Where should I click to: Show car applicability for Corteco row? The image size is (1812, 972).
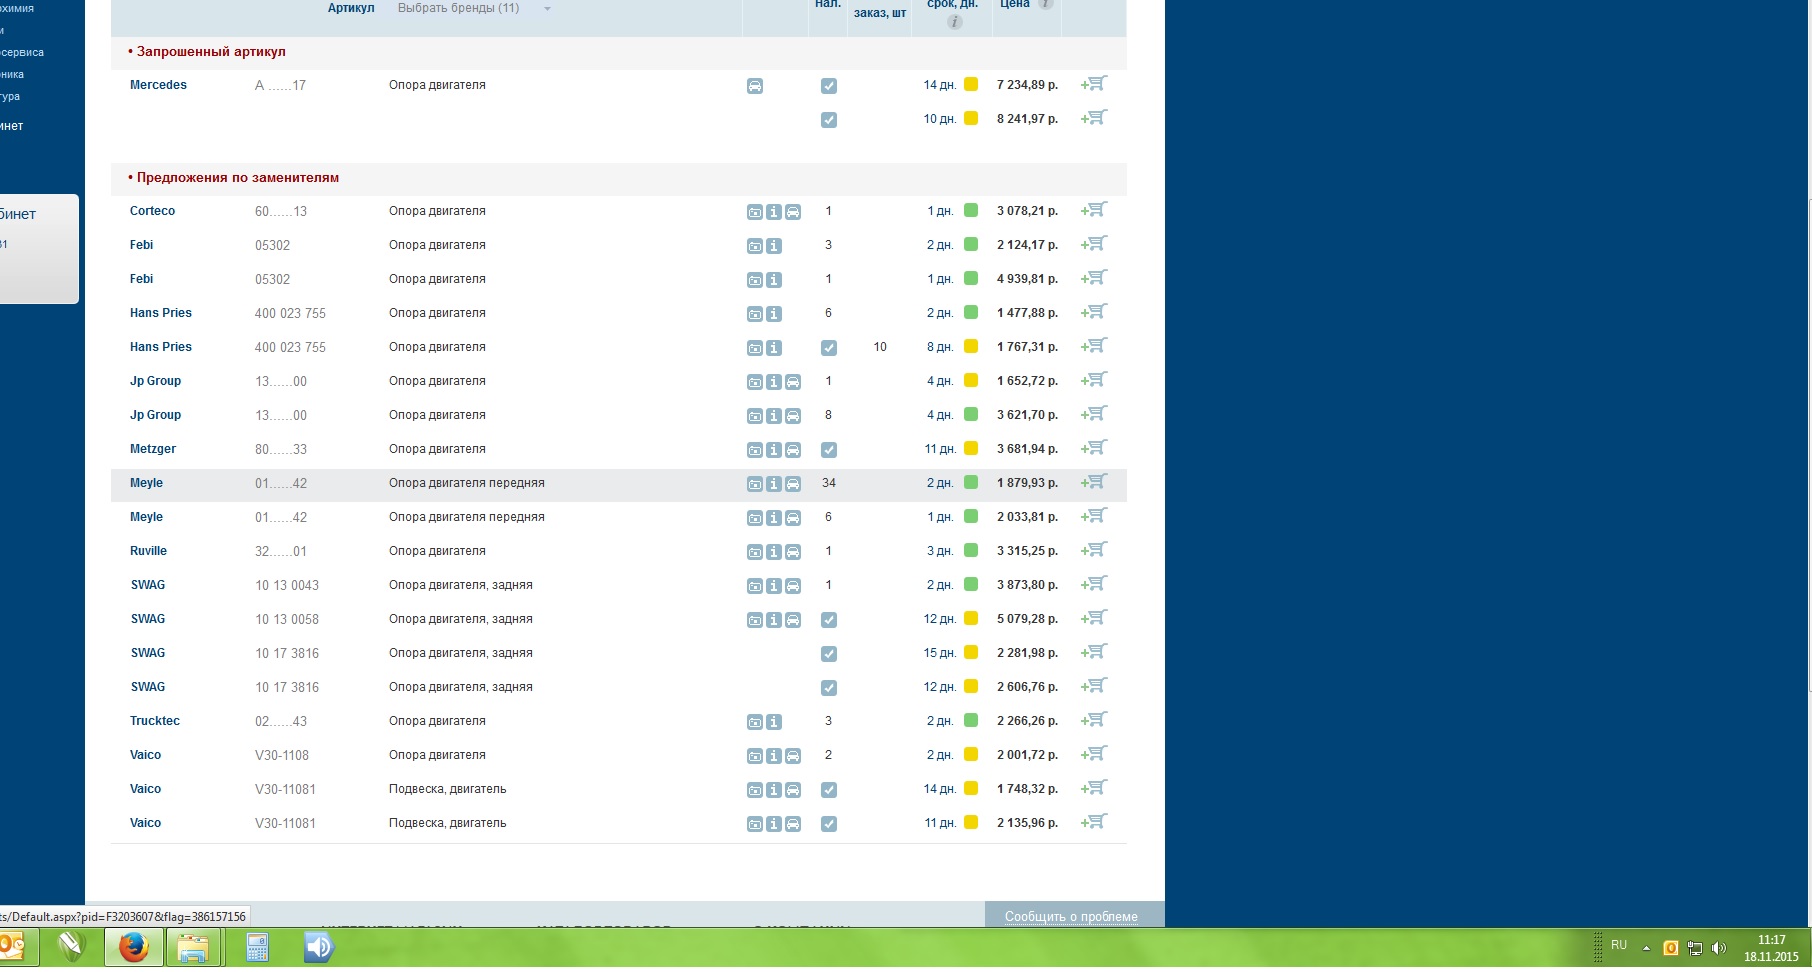coord(793,212)
